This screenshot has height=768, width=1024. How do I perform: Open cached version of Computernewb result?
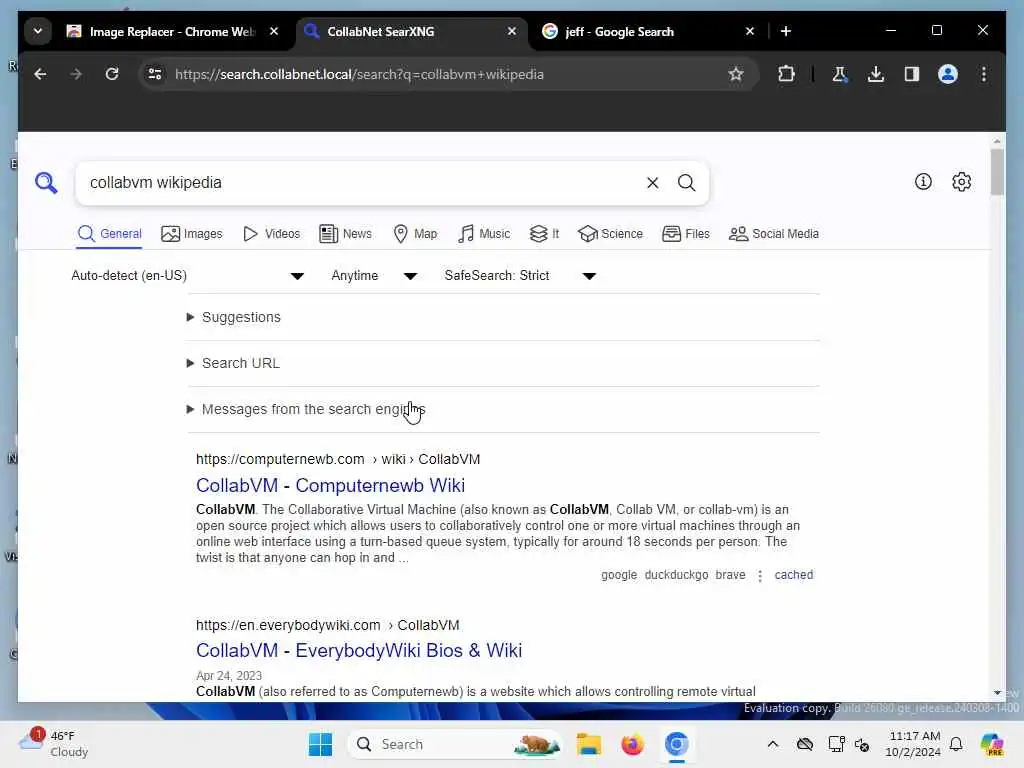pos(793,575)
